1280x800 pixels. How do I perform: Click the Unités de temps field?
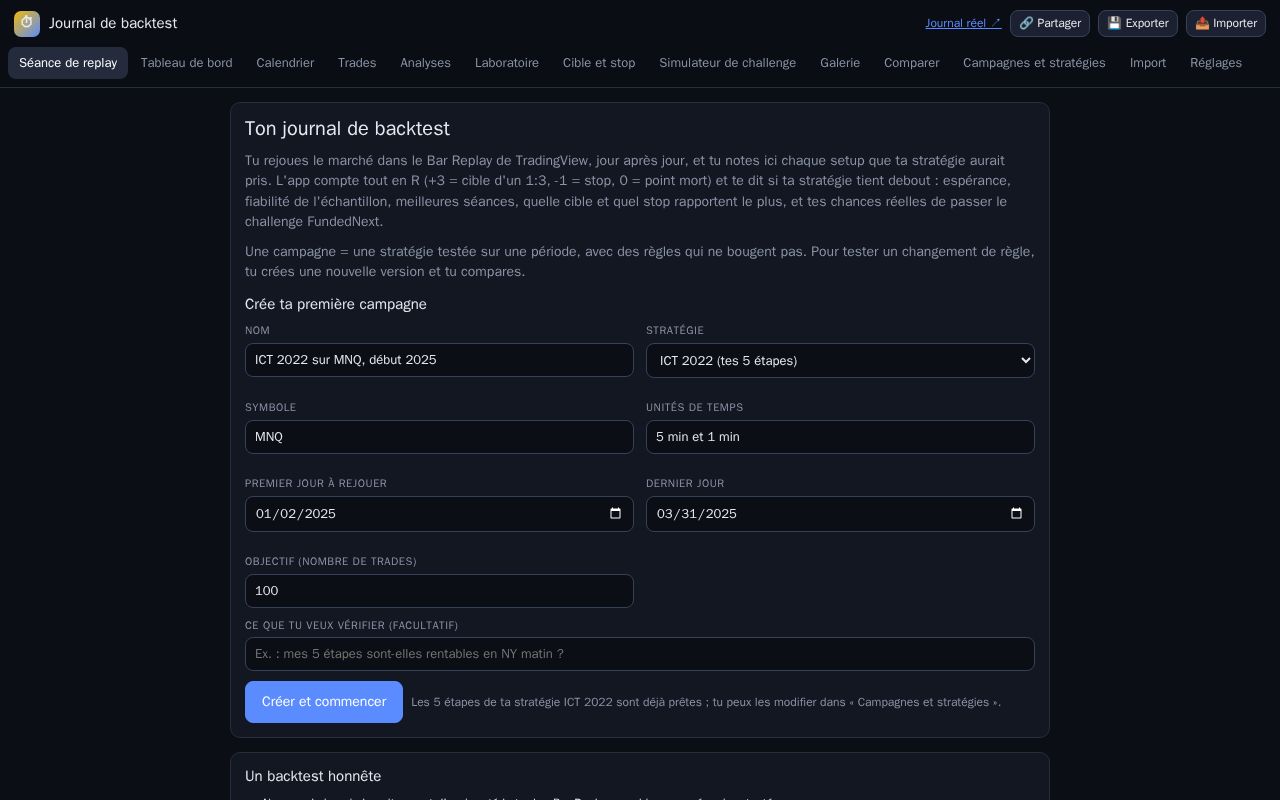tap(840, 437)
